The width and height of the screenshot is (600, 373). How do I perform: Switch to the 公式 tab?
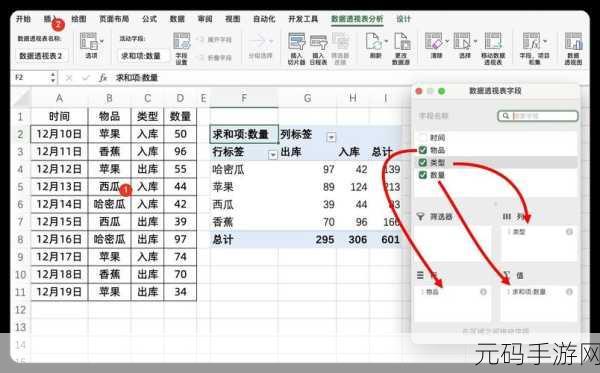coord(149,19)
